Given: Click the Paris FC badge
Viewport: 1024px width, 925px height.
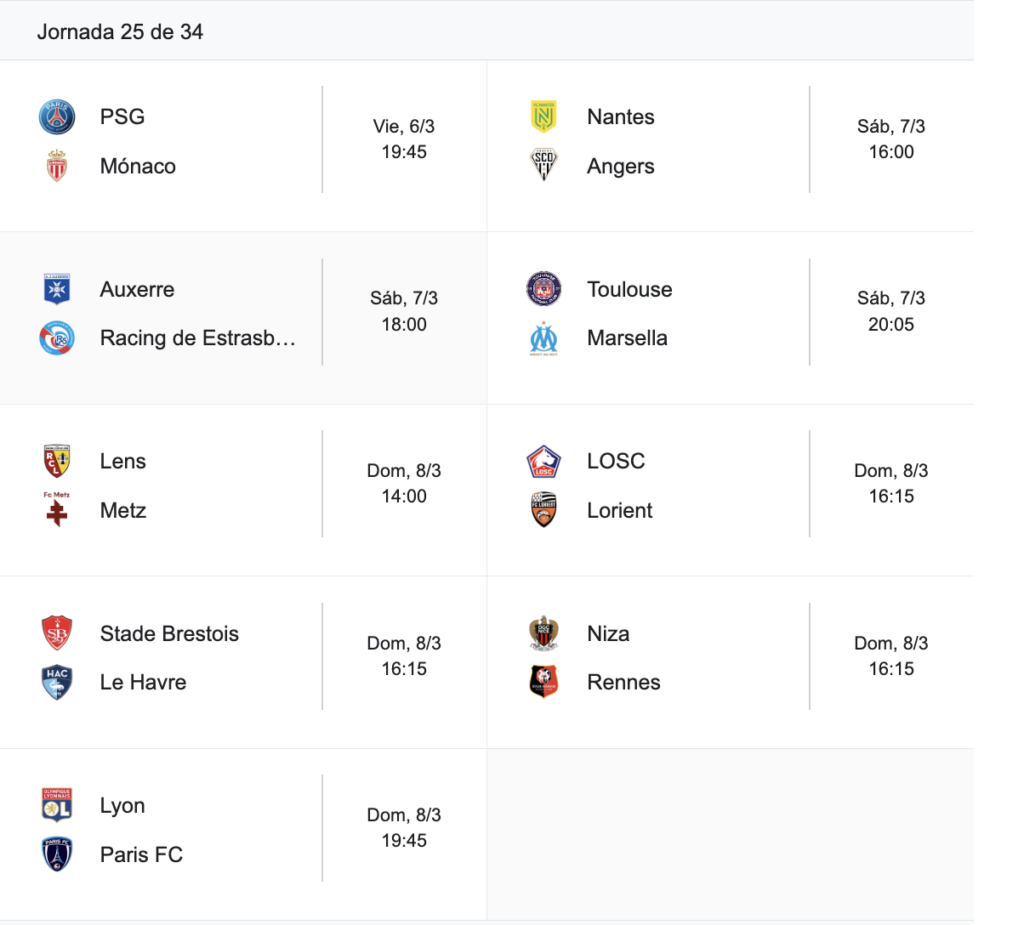Looking at the screenshot, I should click(57, 854).
